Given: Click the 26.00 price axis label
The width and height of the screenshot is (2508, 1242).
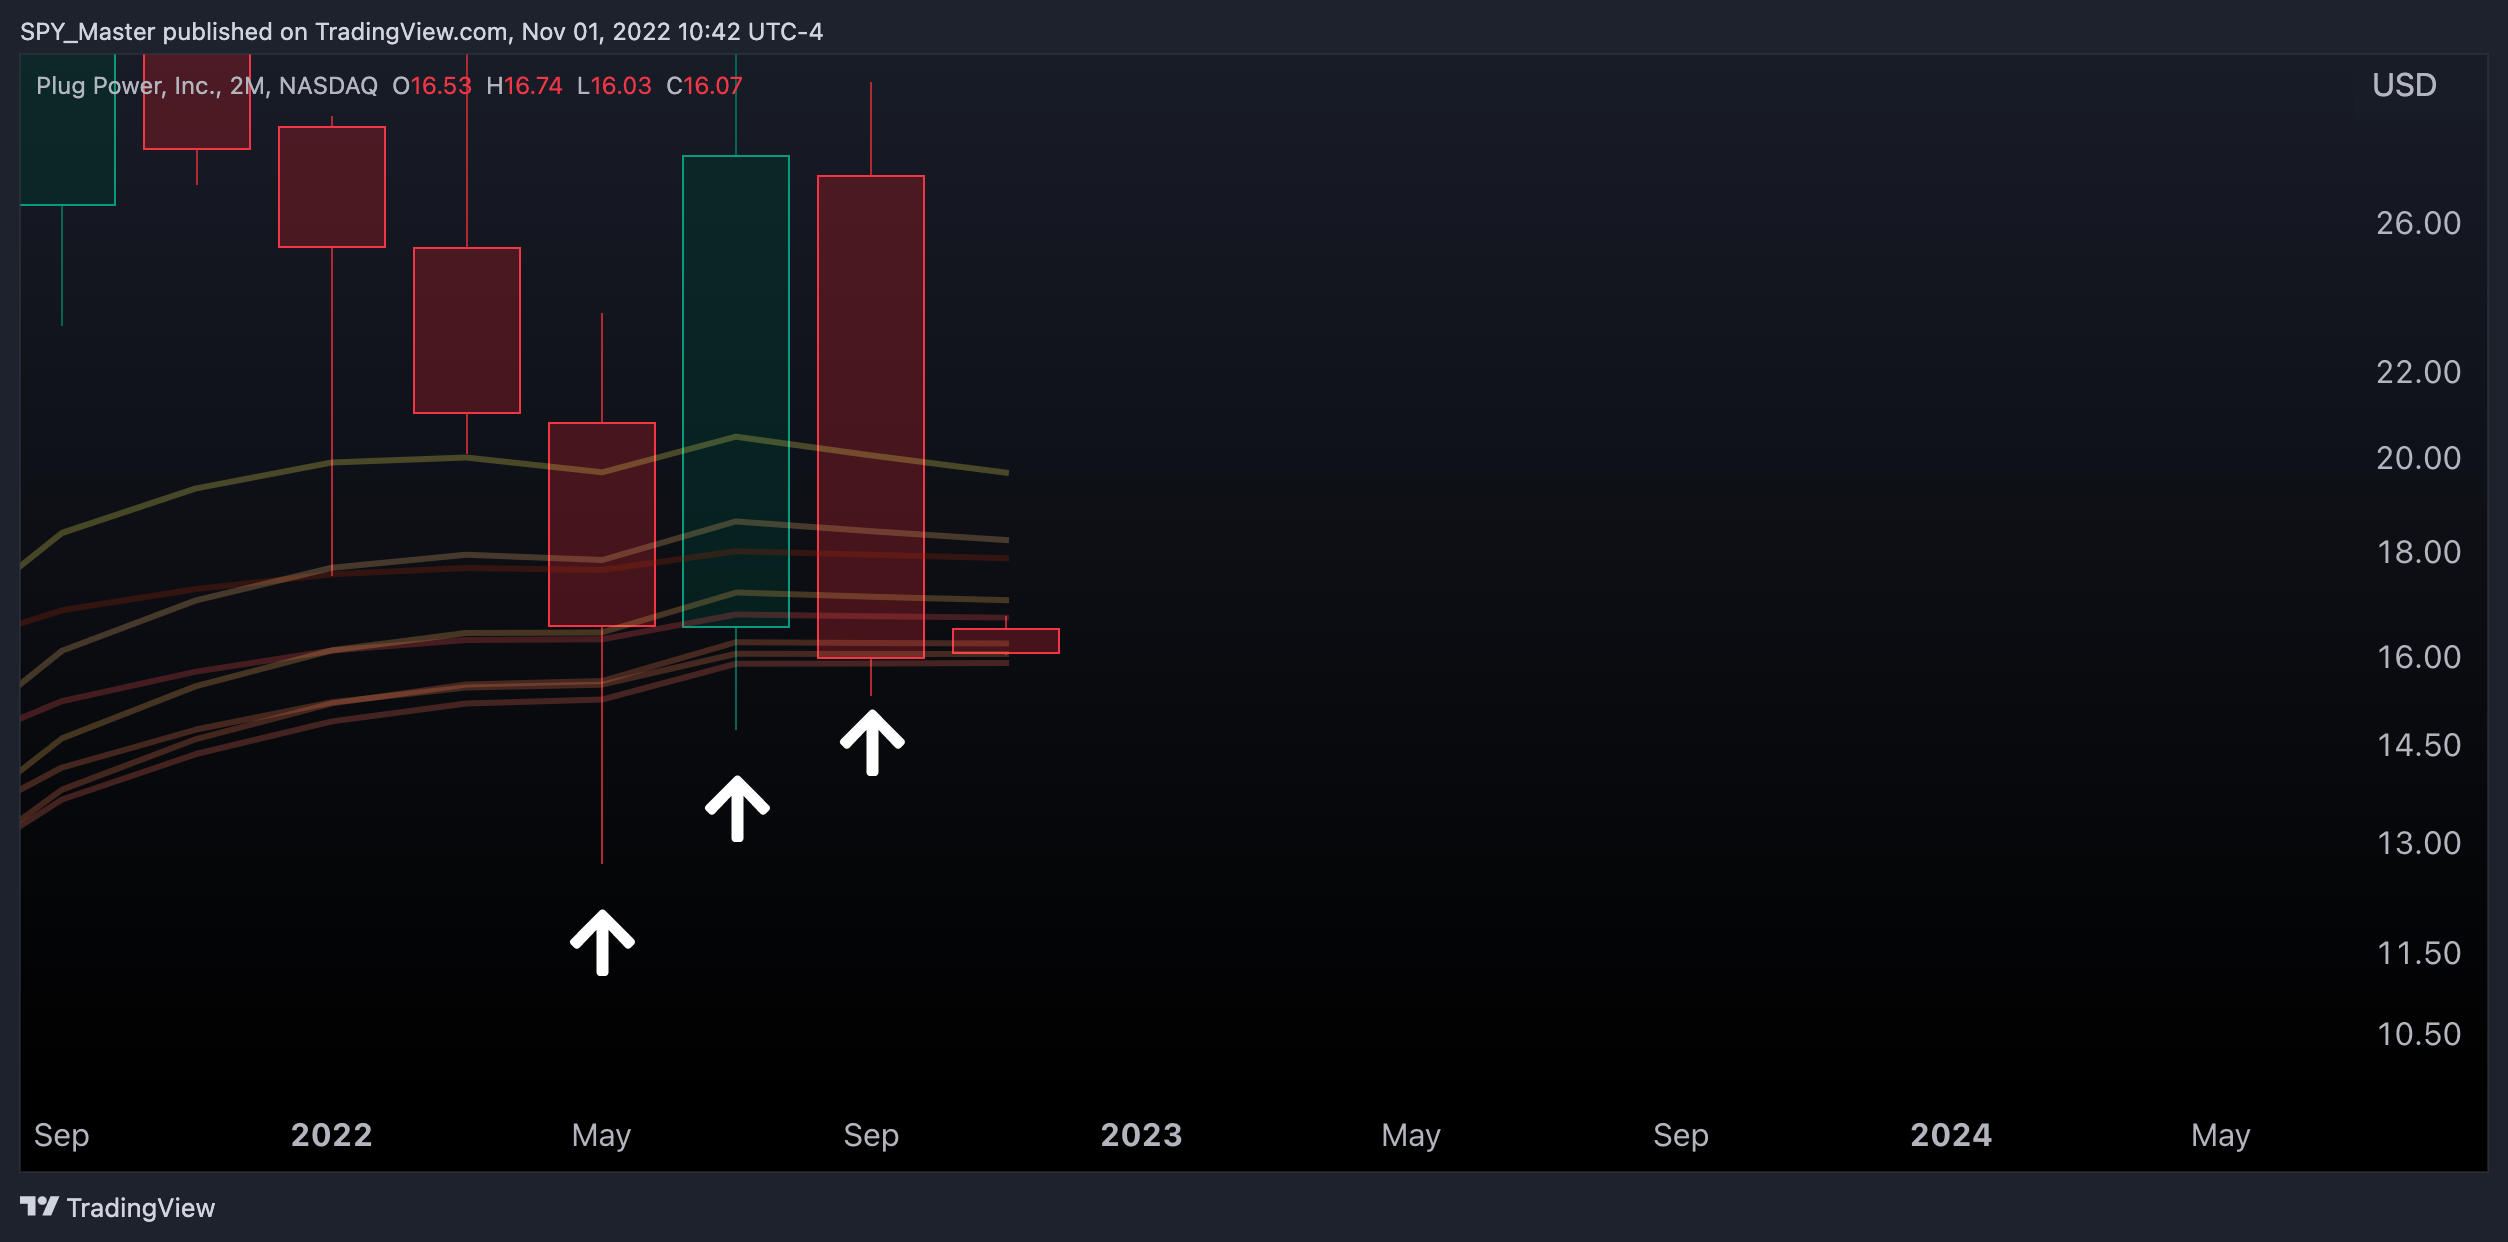Looking at the screenshot, I should [2418, 223].
